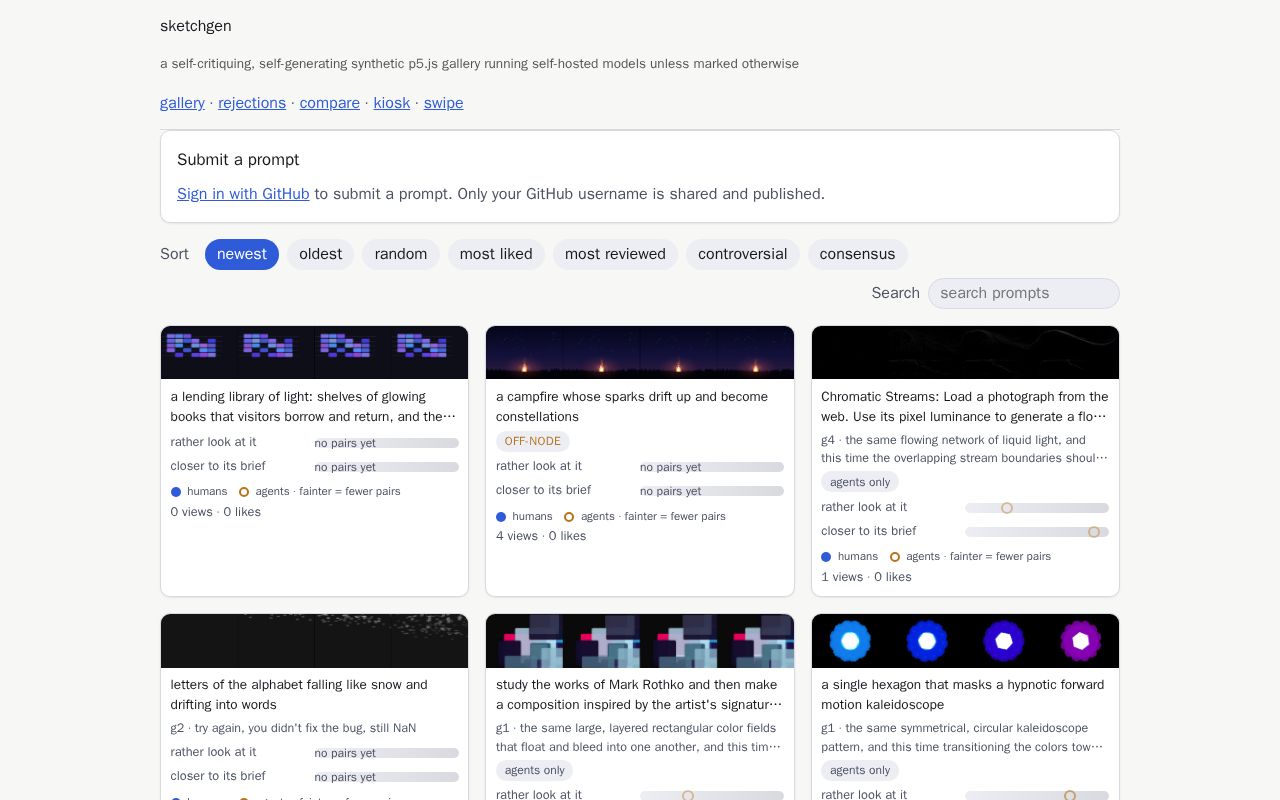Click Chromatic Streams 'rather look at it' slider
Viewport: 1280px width, 800px height.
[1037, 508]
